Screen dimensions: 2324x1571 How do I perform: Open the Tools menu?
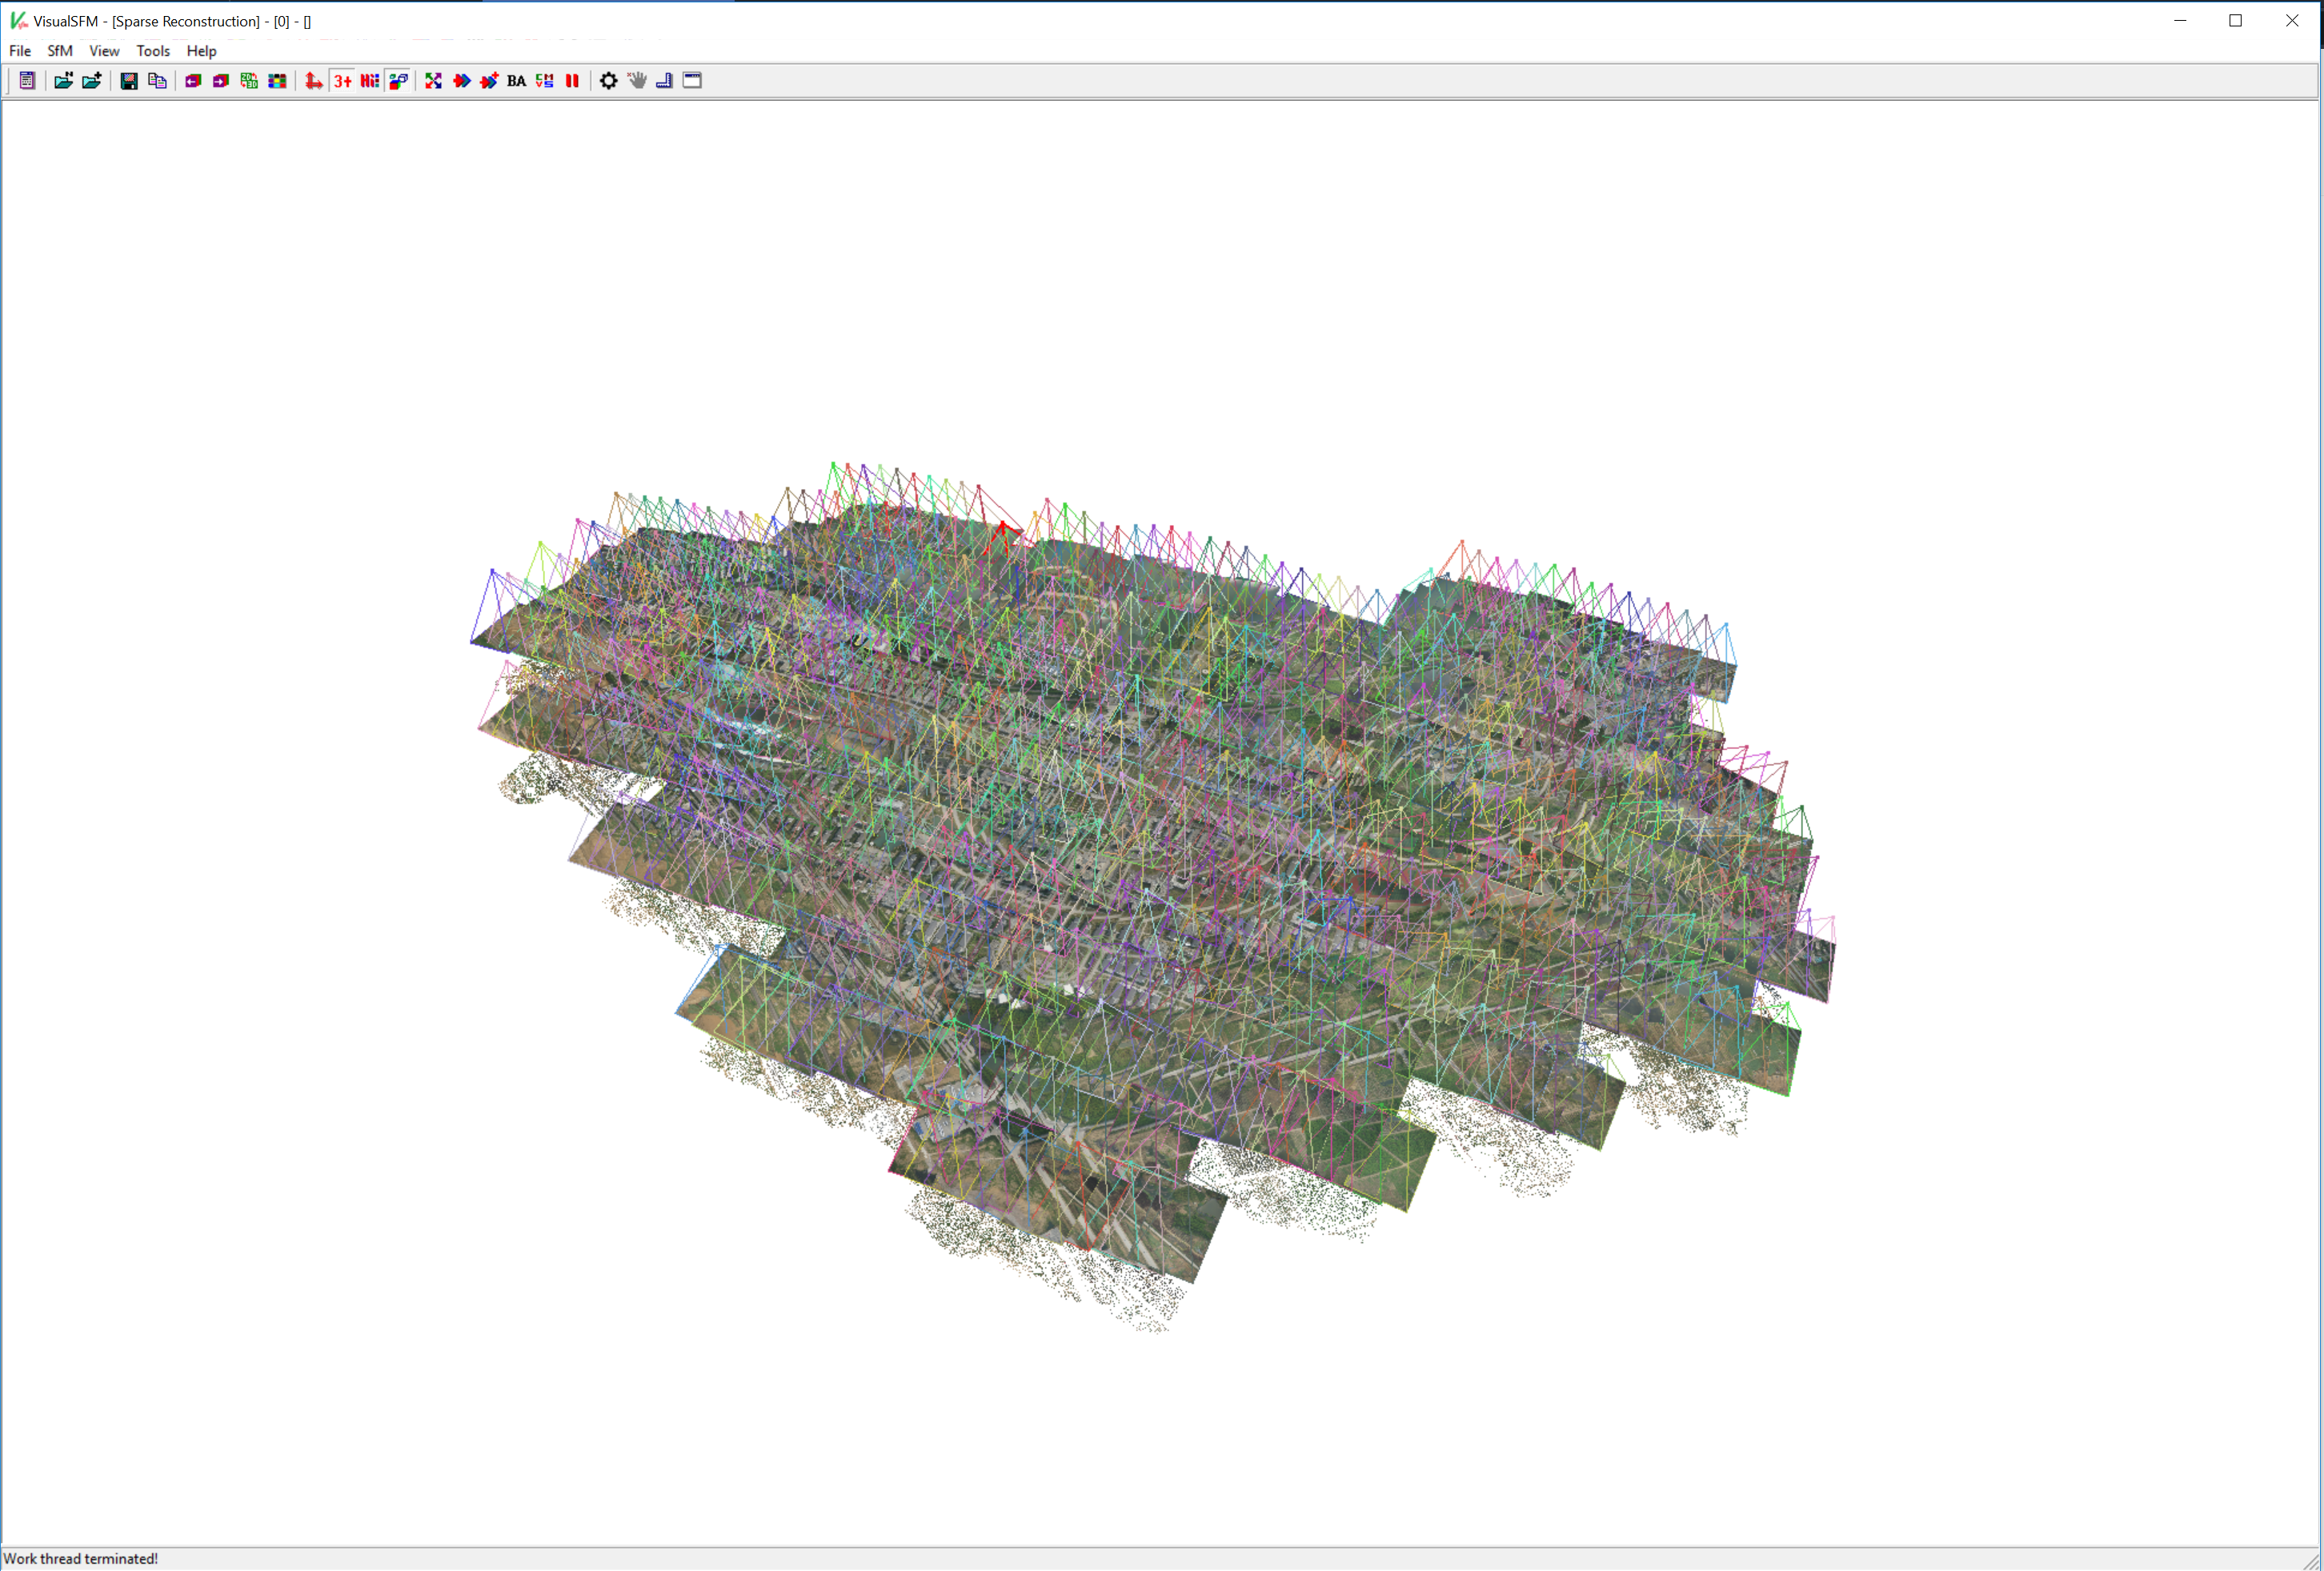tap(153, 51)
